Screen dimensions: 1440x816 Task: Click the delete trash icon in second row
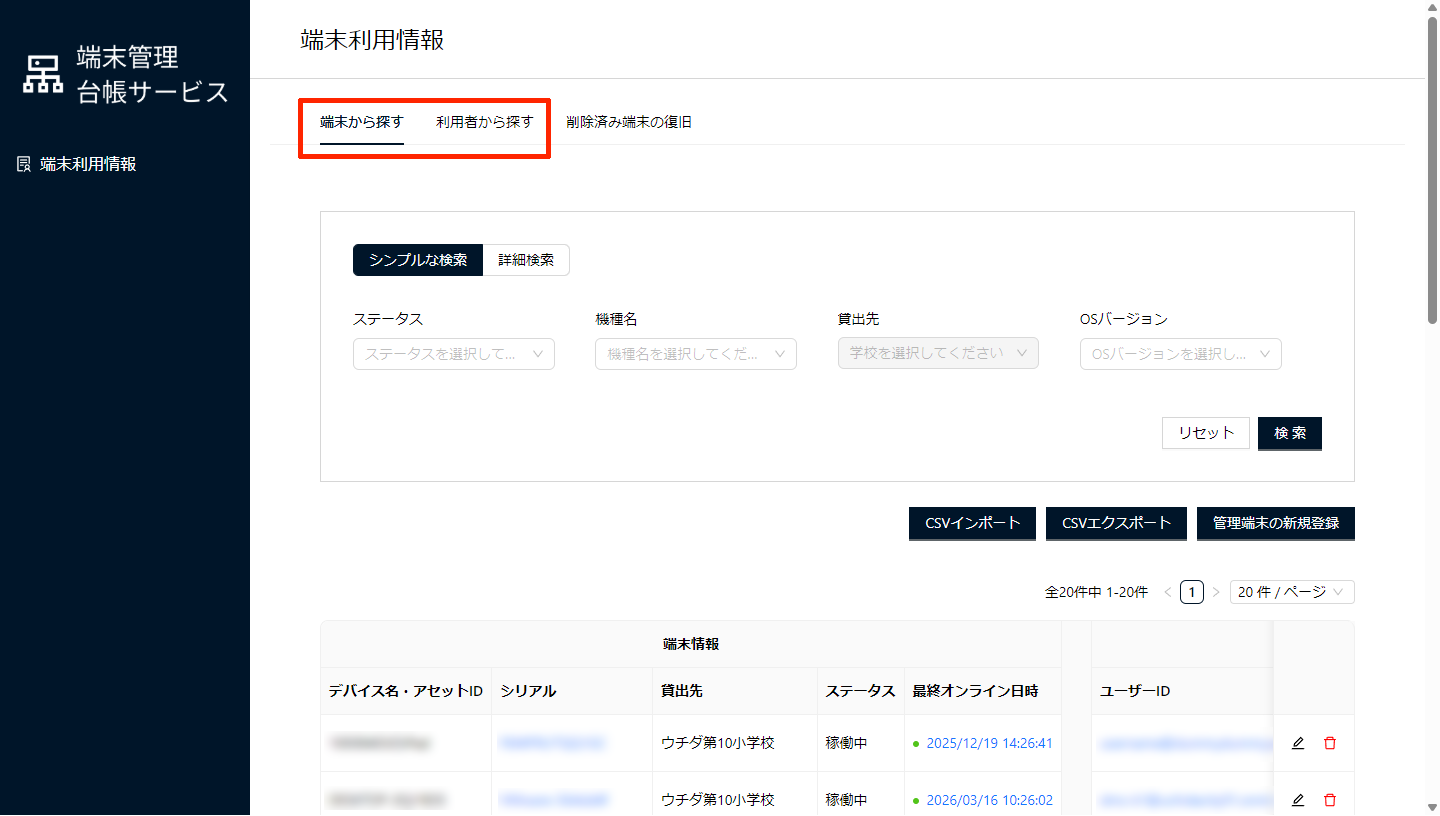tap(1329, 800)
